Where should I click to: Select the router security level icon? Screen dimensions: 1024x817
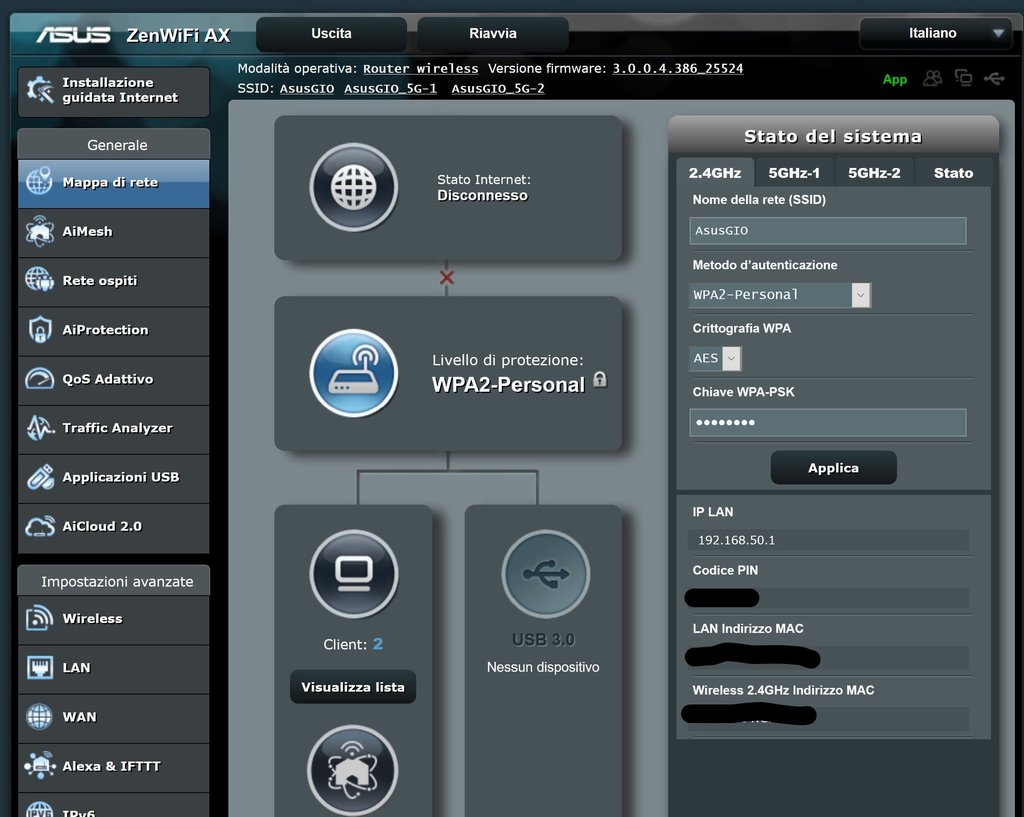coord(353,373)
